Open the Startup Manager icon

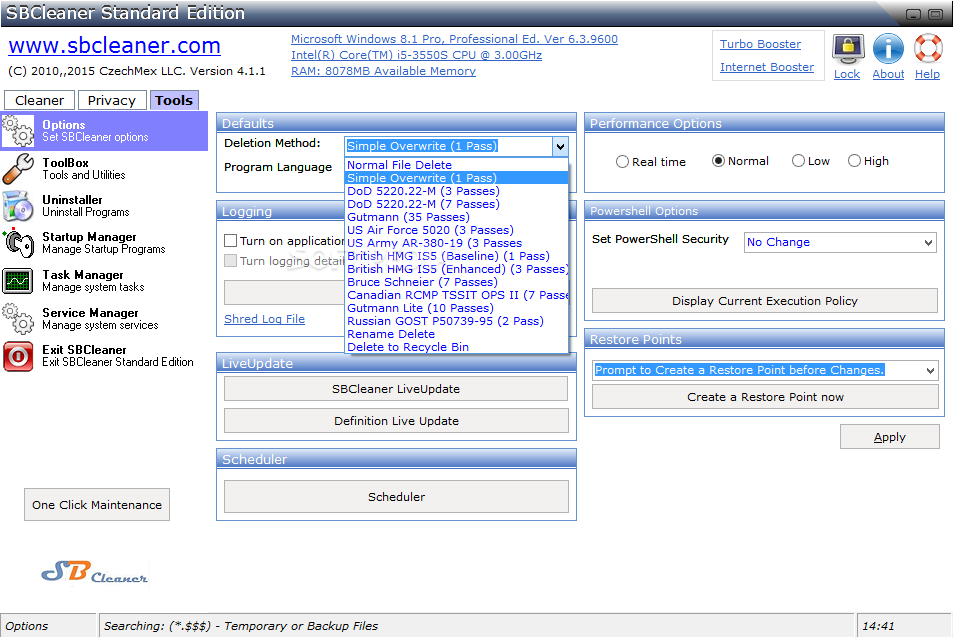coord(18,243)
